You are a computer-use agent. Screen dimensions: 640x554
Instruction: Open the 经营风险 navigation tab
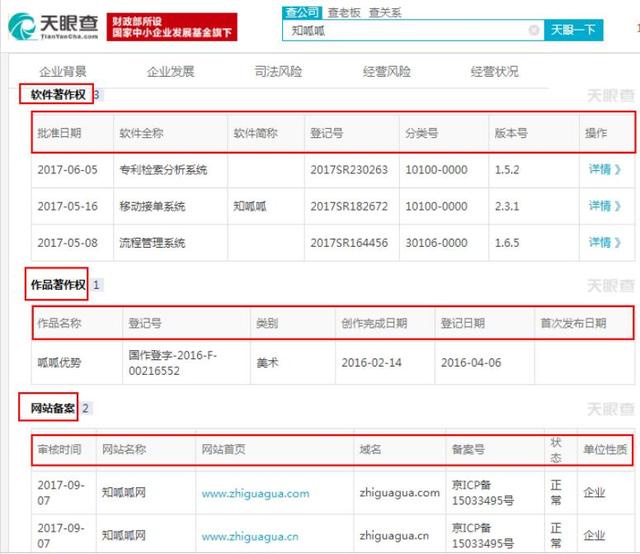[386, 72]
